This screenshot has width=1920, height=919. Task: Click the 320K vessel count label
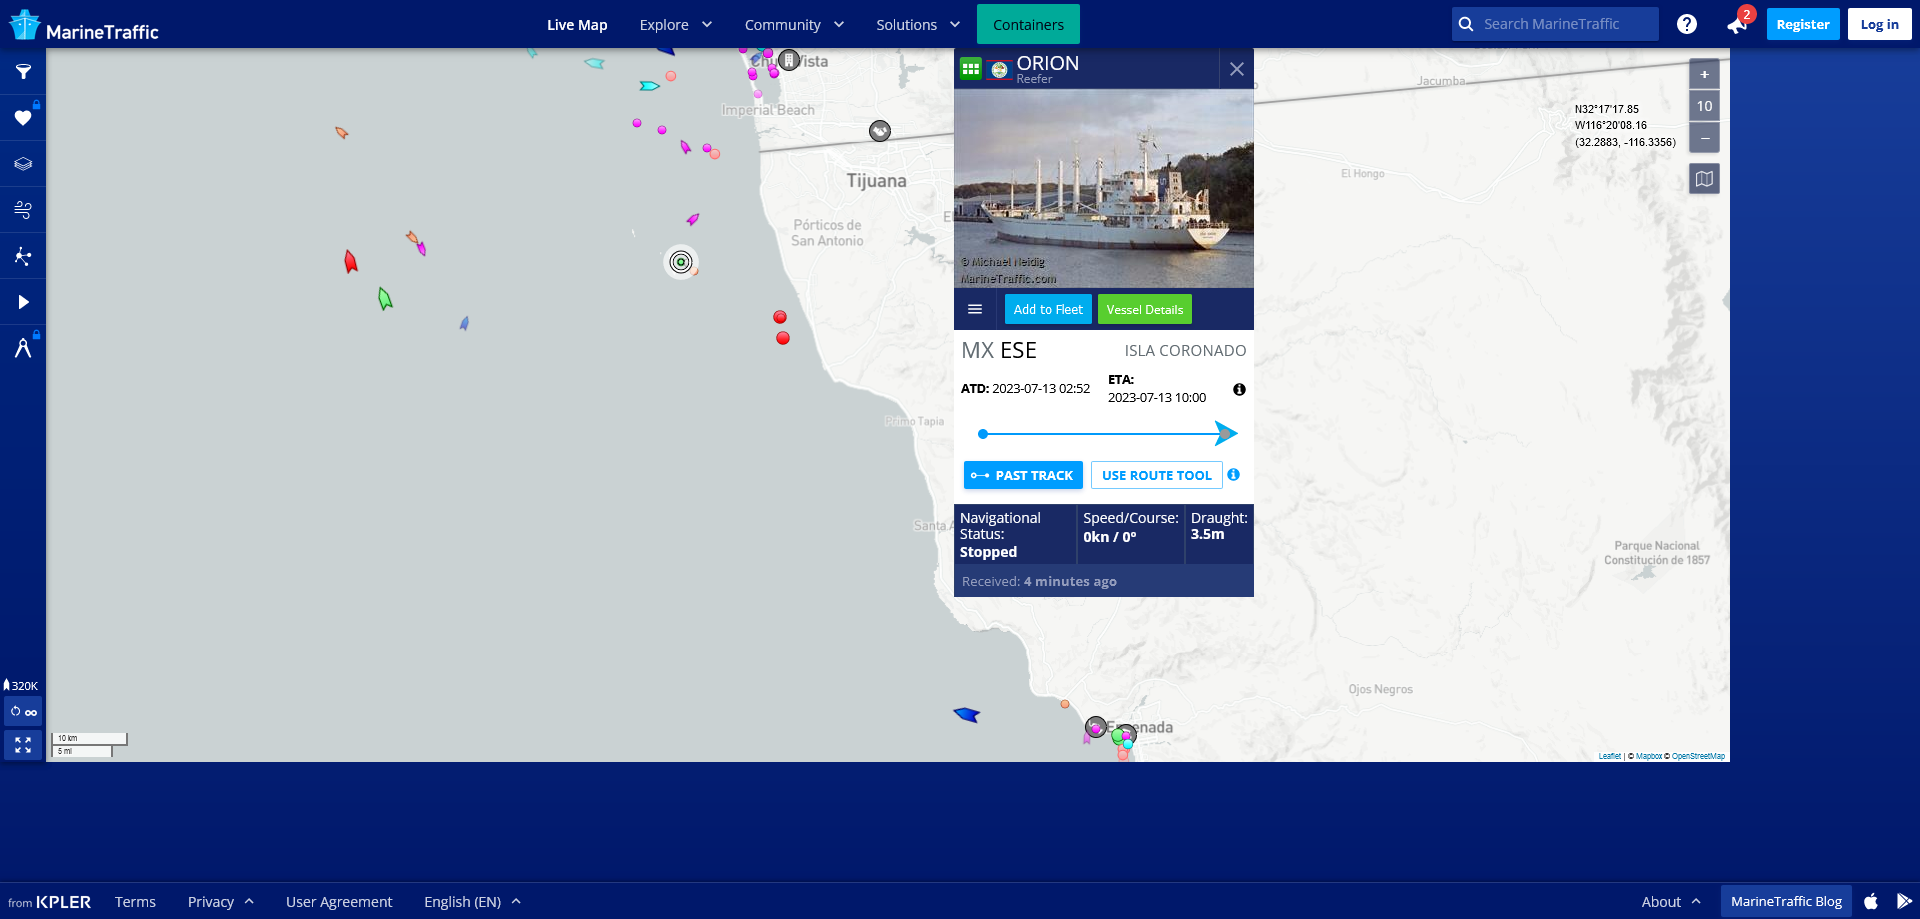click(x=21, y=685)
